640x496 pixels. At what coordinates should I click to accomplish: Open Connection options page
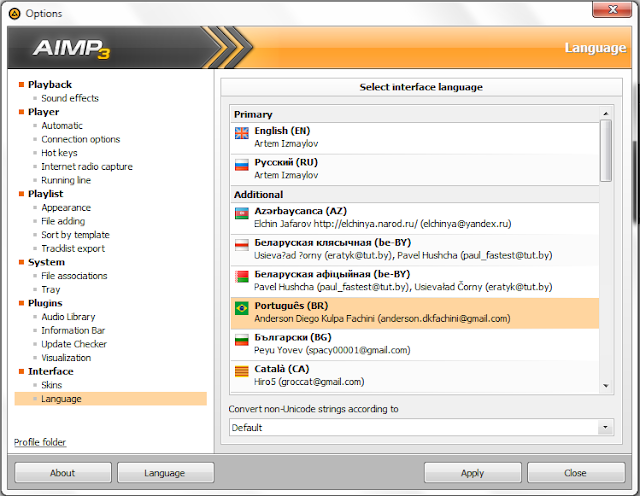[81, 139]
